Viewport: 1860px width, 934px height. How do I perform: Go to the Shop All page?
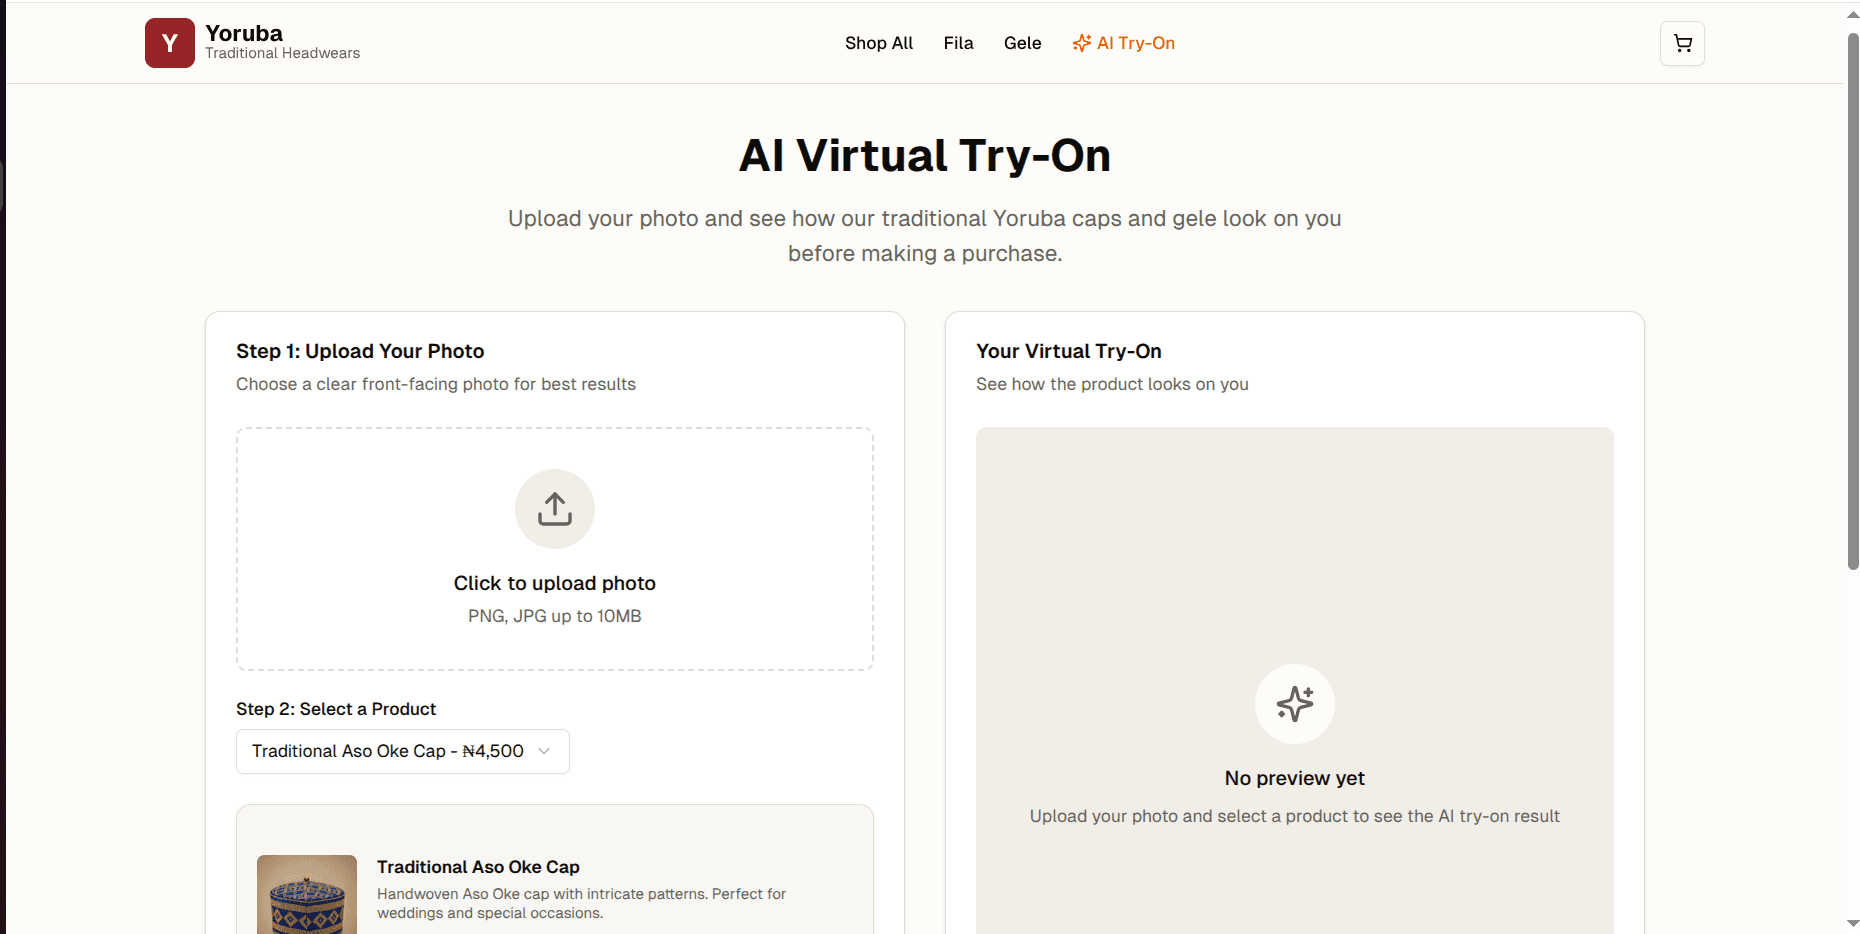[878, 43]
